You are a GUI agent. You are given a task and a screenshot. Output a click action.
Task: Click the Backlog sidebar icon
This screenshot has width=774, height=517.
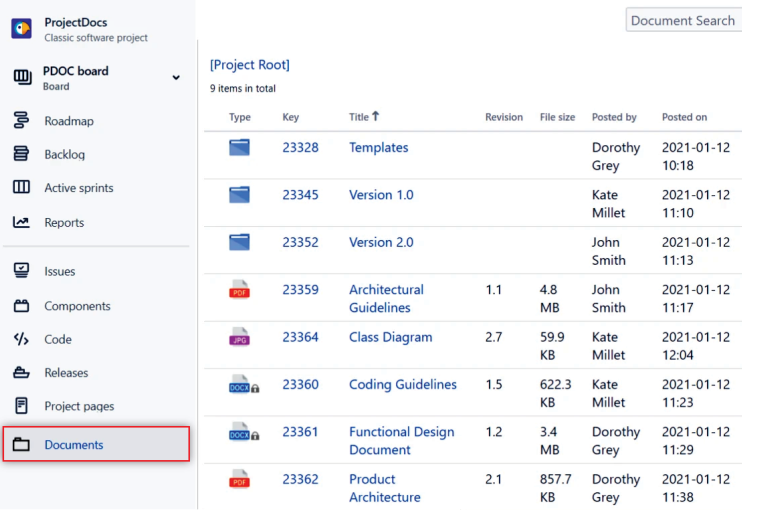pos(21,154)
